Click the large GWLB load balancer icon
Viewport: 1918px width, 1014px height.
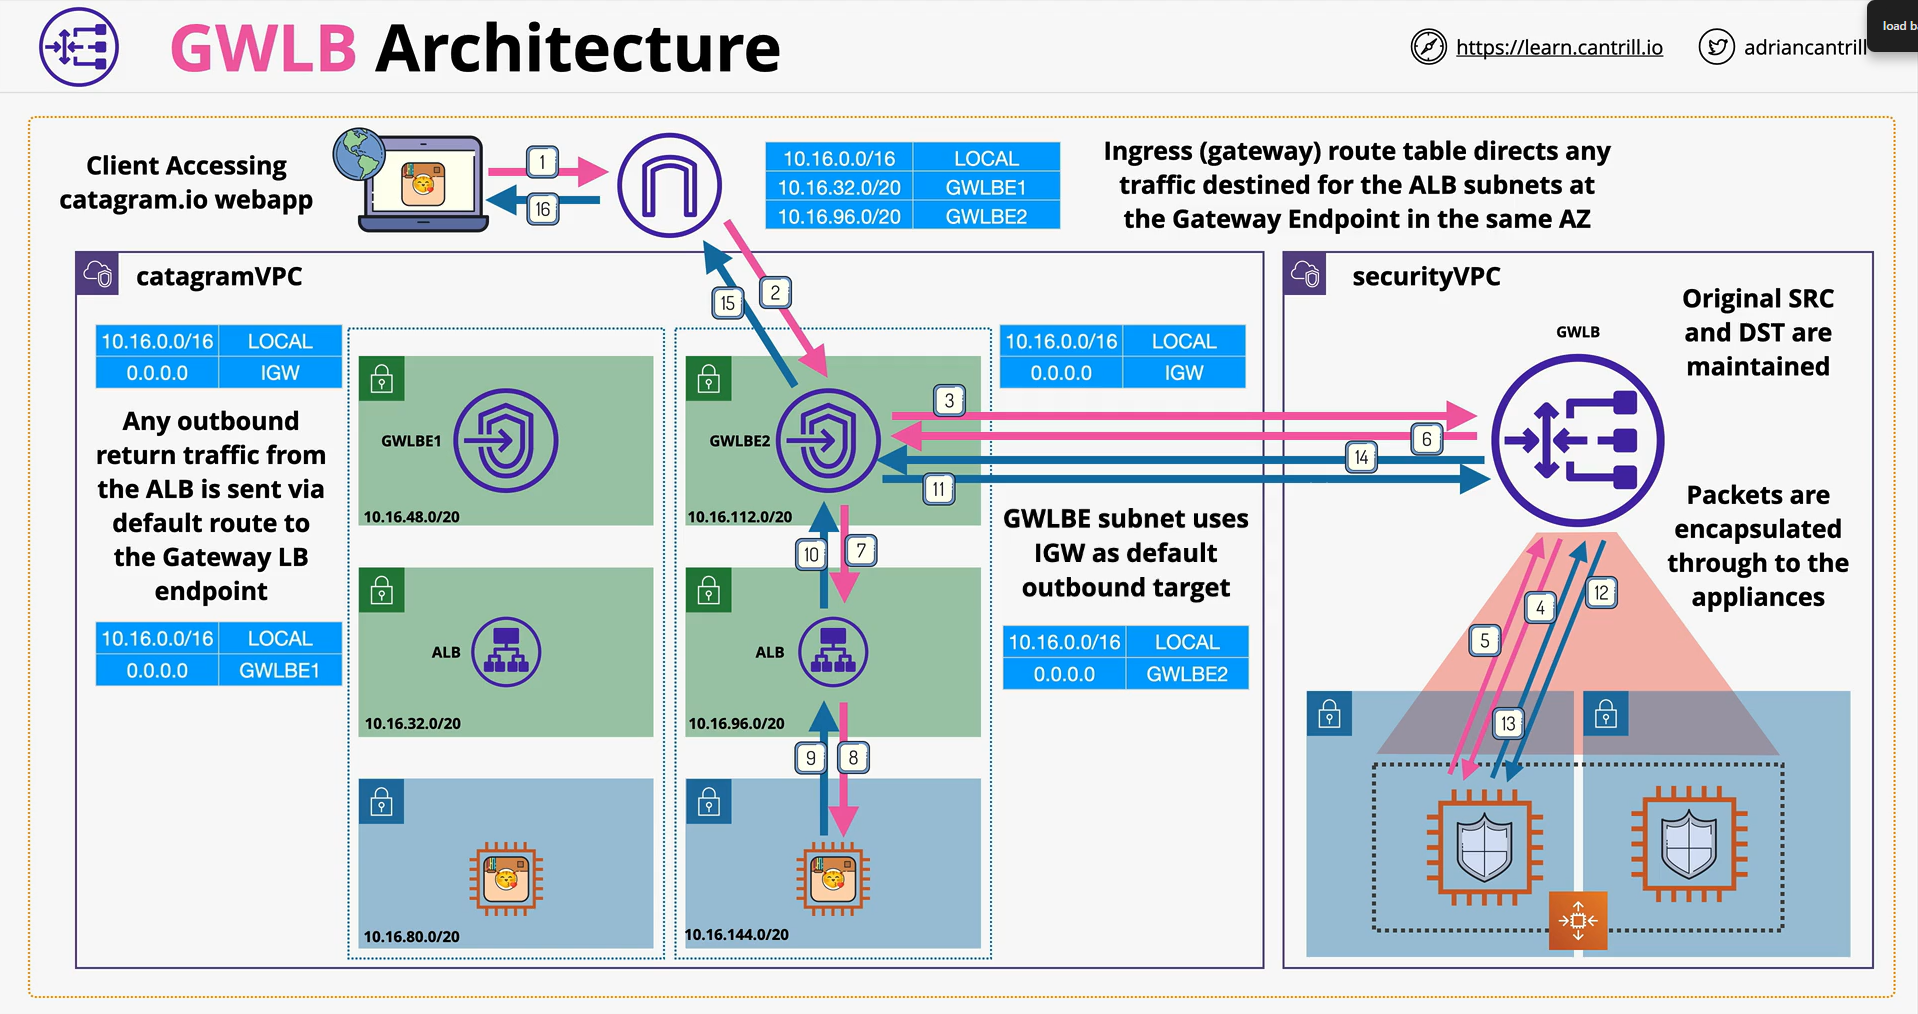(x=1578, y=440)
